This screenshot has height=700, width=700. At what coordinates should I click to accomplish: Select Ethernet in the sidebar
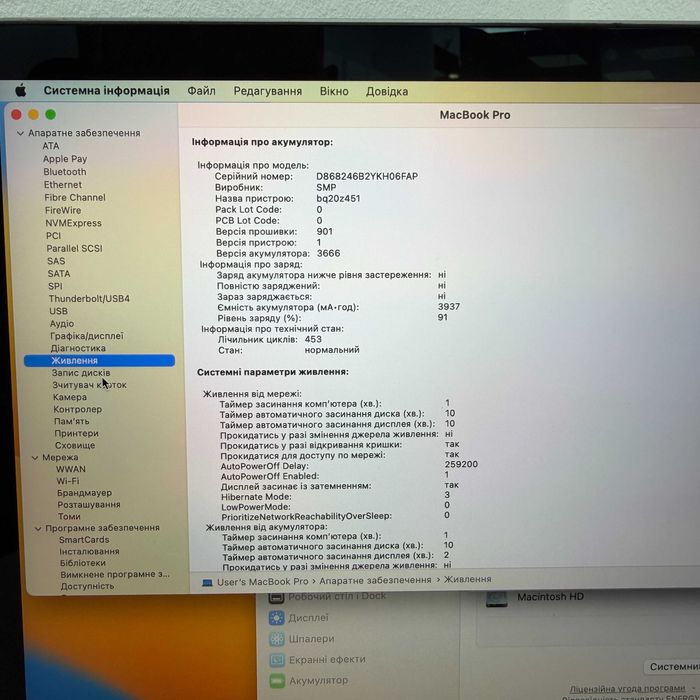[x=62, y=185]
